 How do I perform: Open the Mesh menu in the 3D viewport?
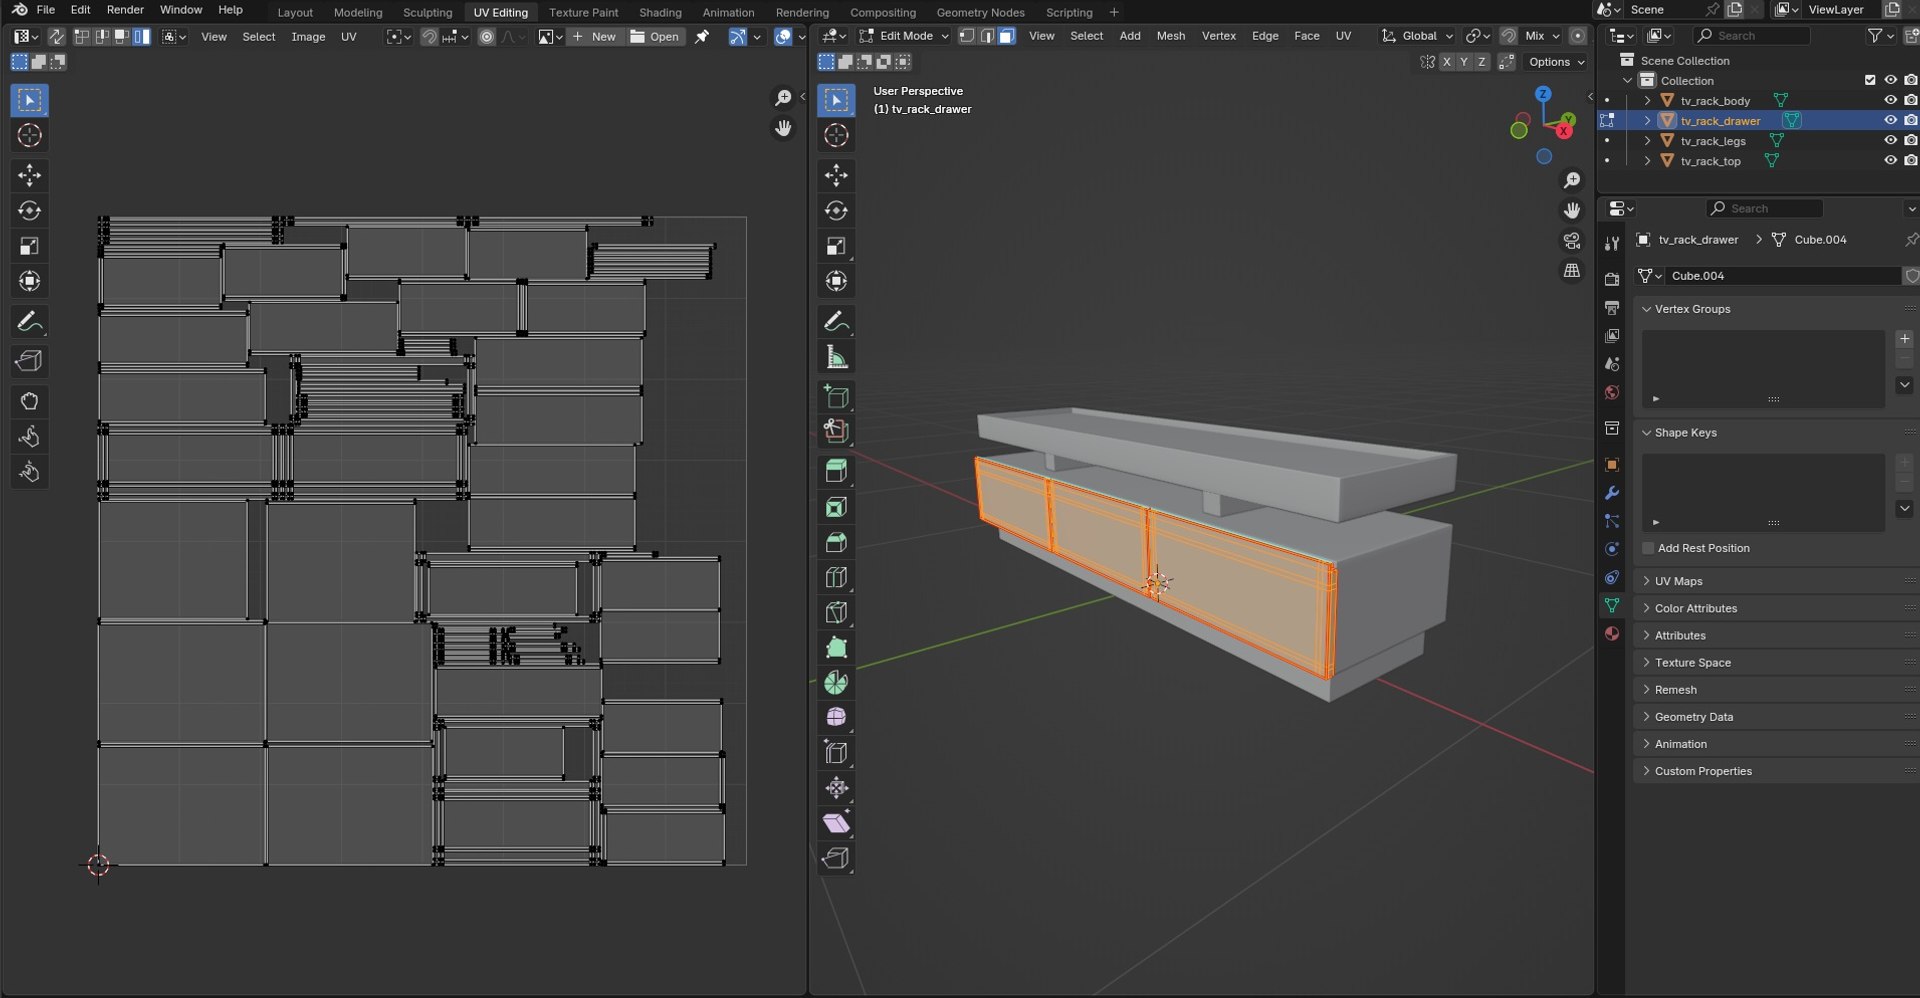coord(1170,36)
